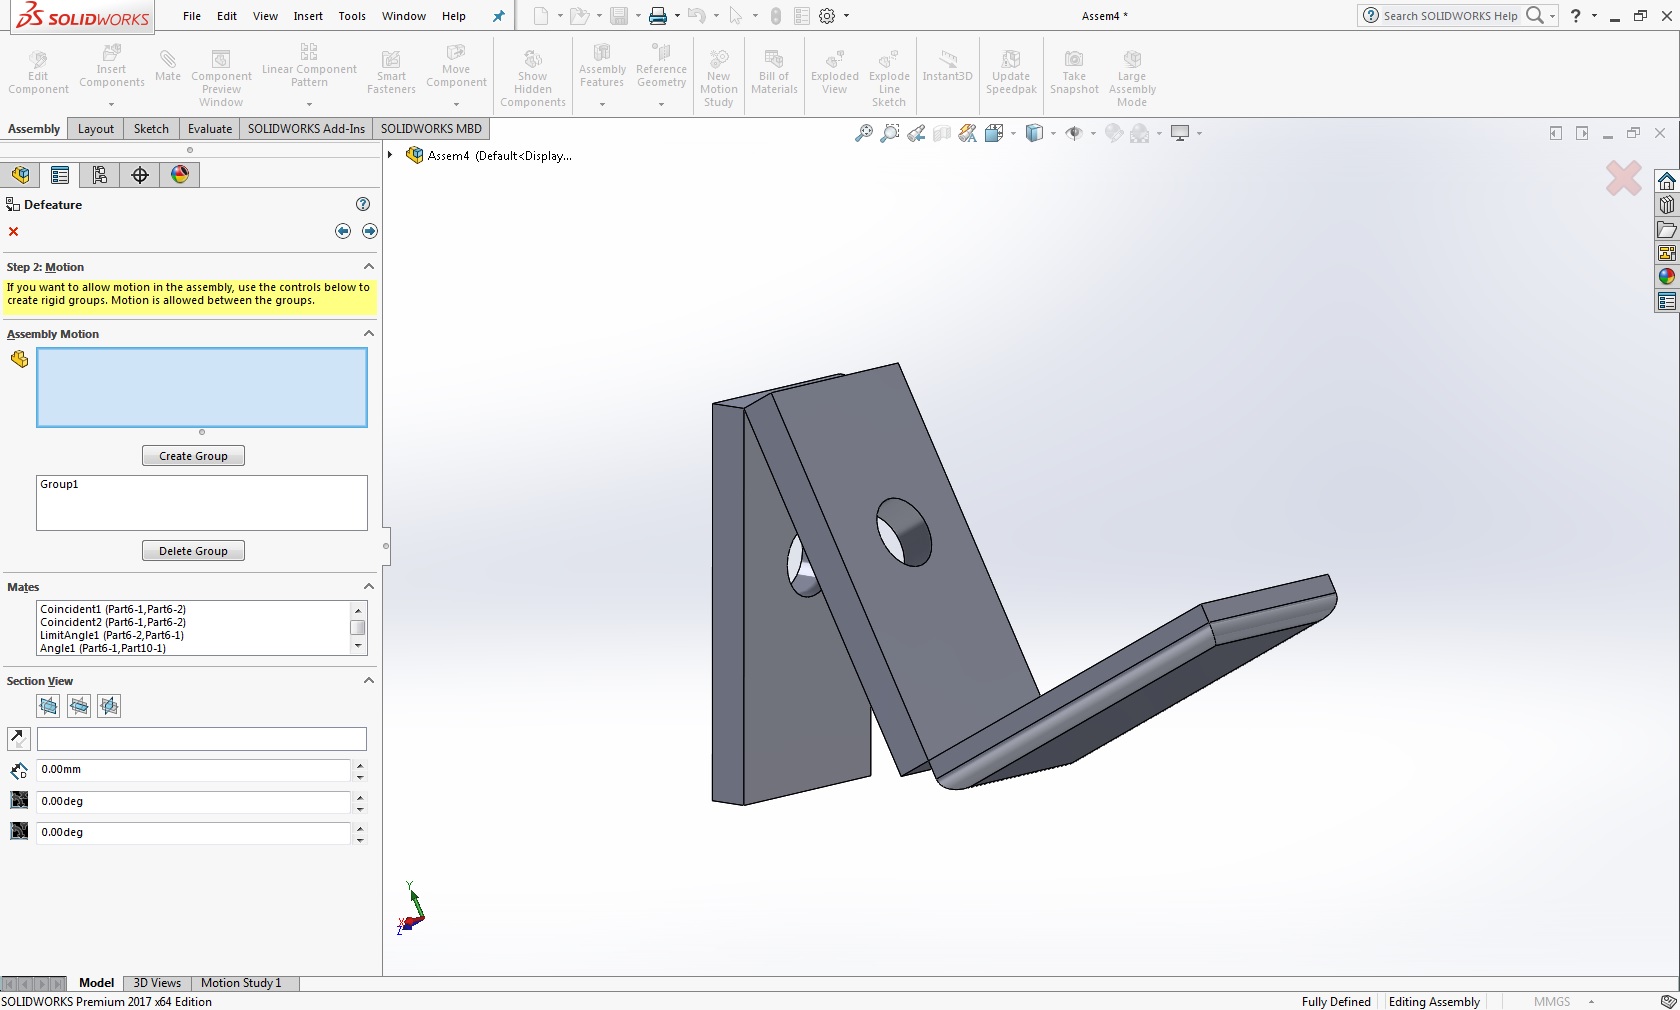Open the Appearances pane in right sidebar
This screenshot has width=1680, height=1010.
[1666, 277]
